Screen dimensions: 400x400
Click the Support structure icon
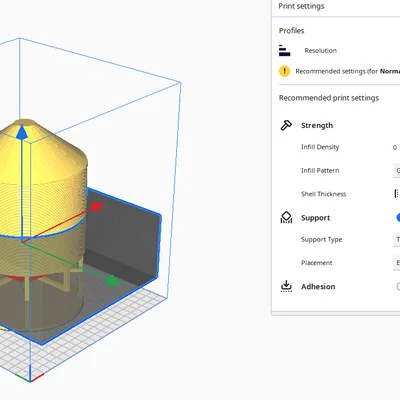pos(286,217)
